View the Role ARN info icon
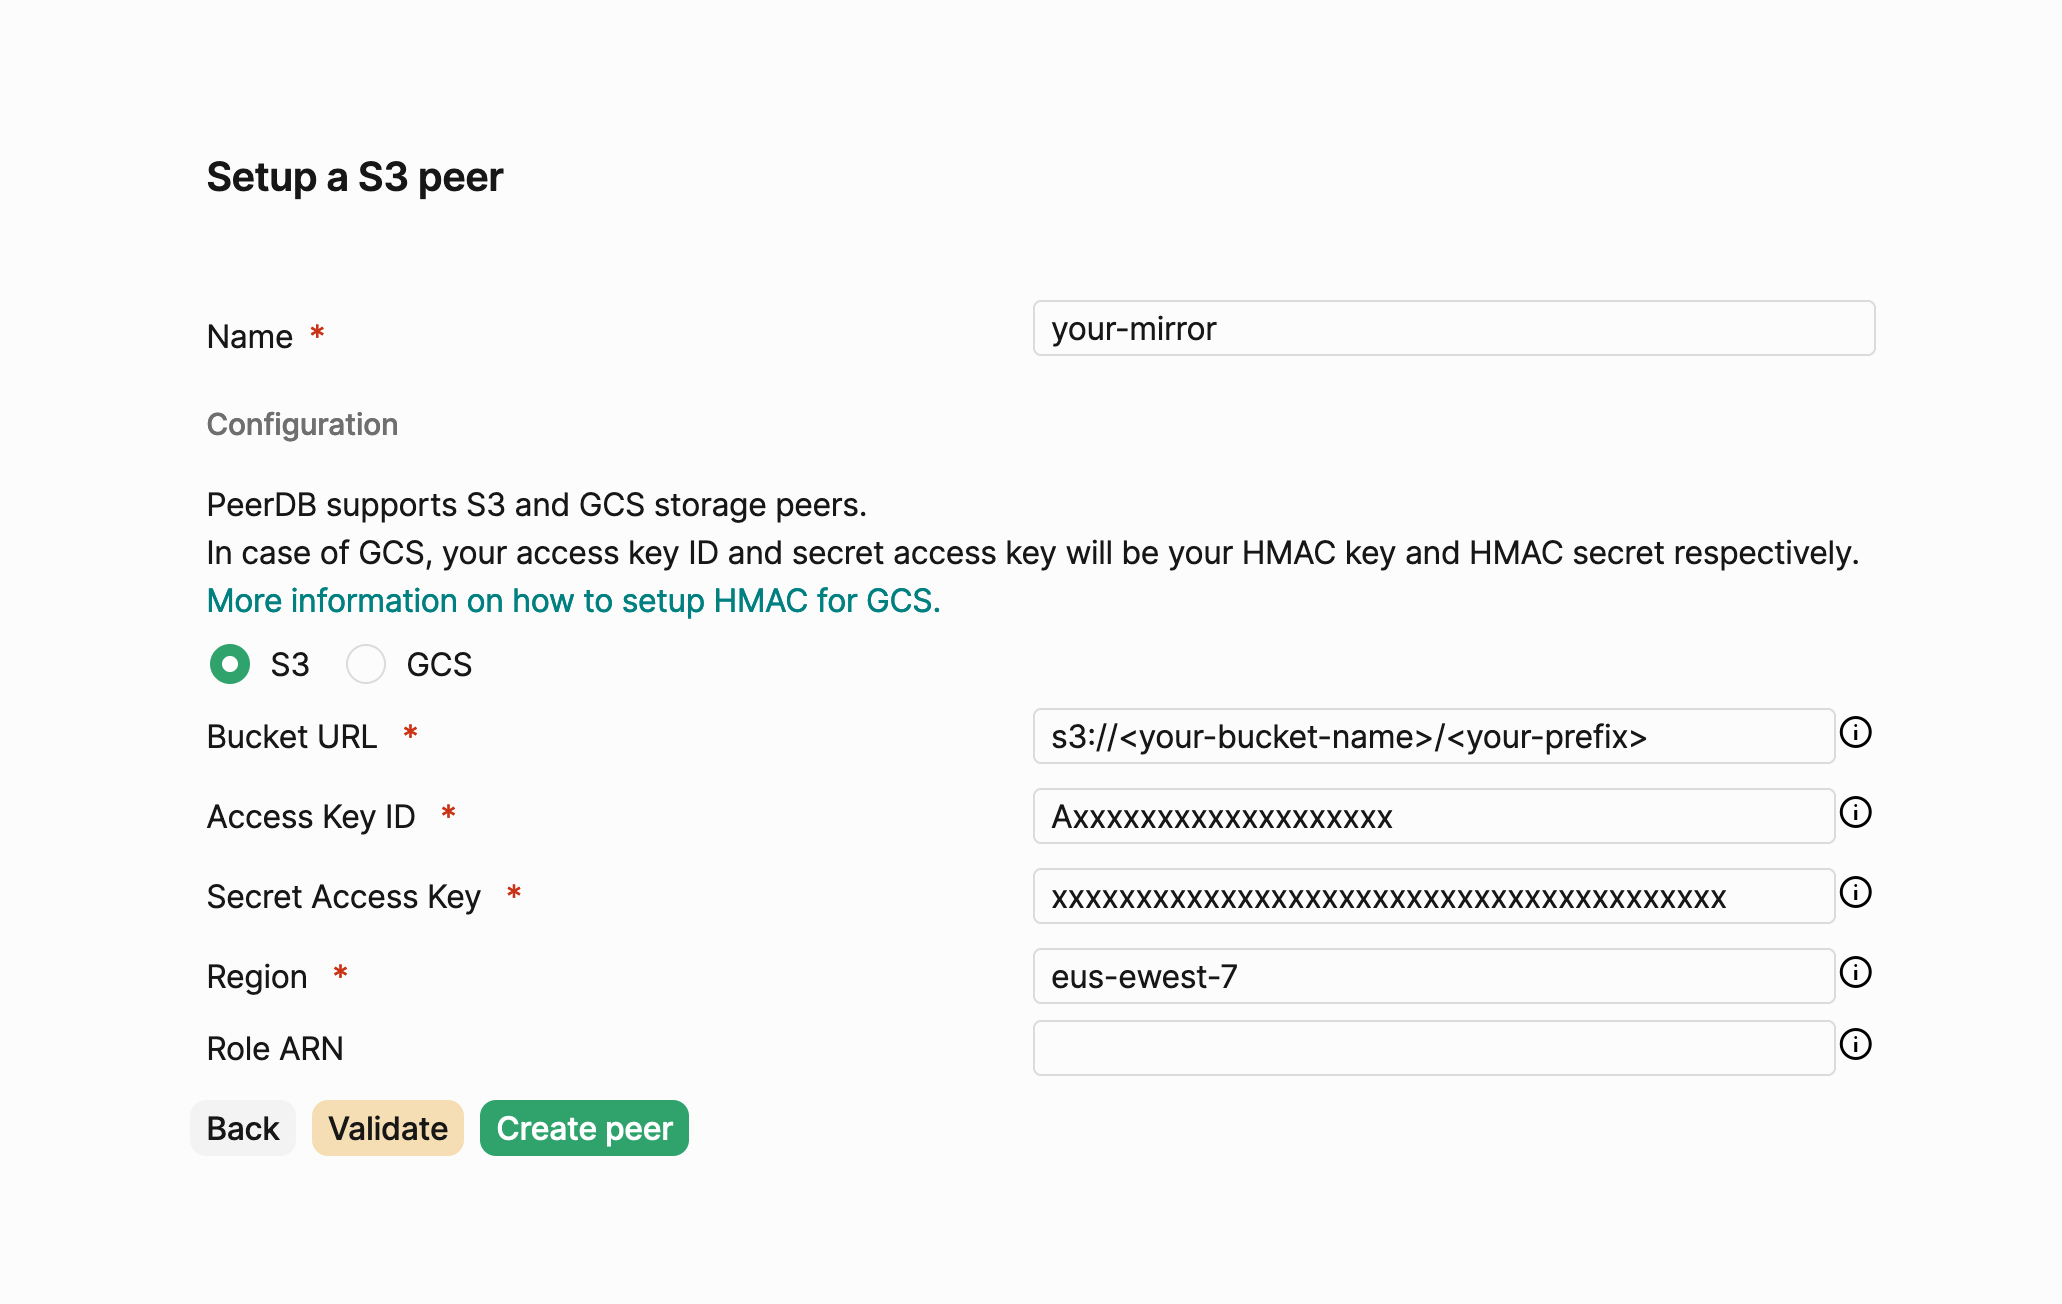The height and width of the screenshot is (1304, 2062). click(x=1855, y=1045)
